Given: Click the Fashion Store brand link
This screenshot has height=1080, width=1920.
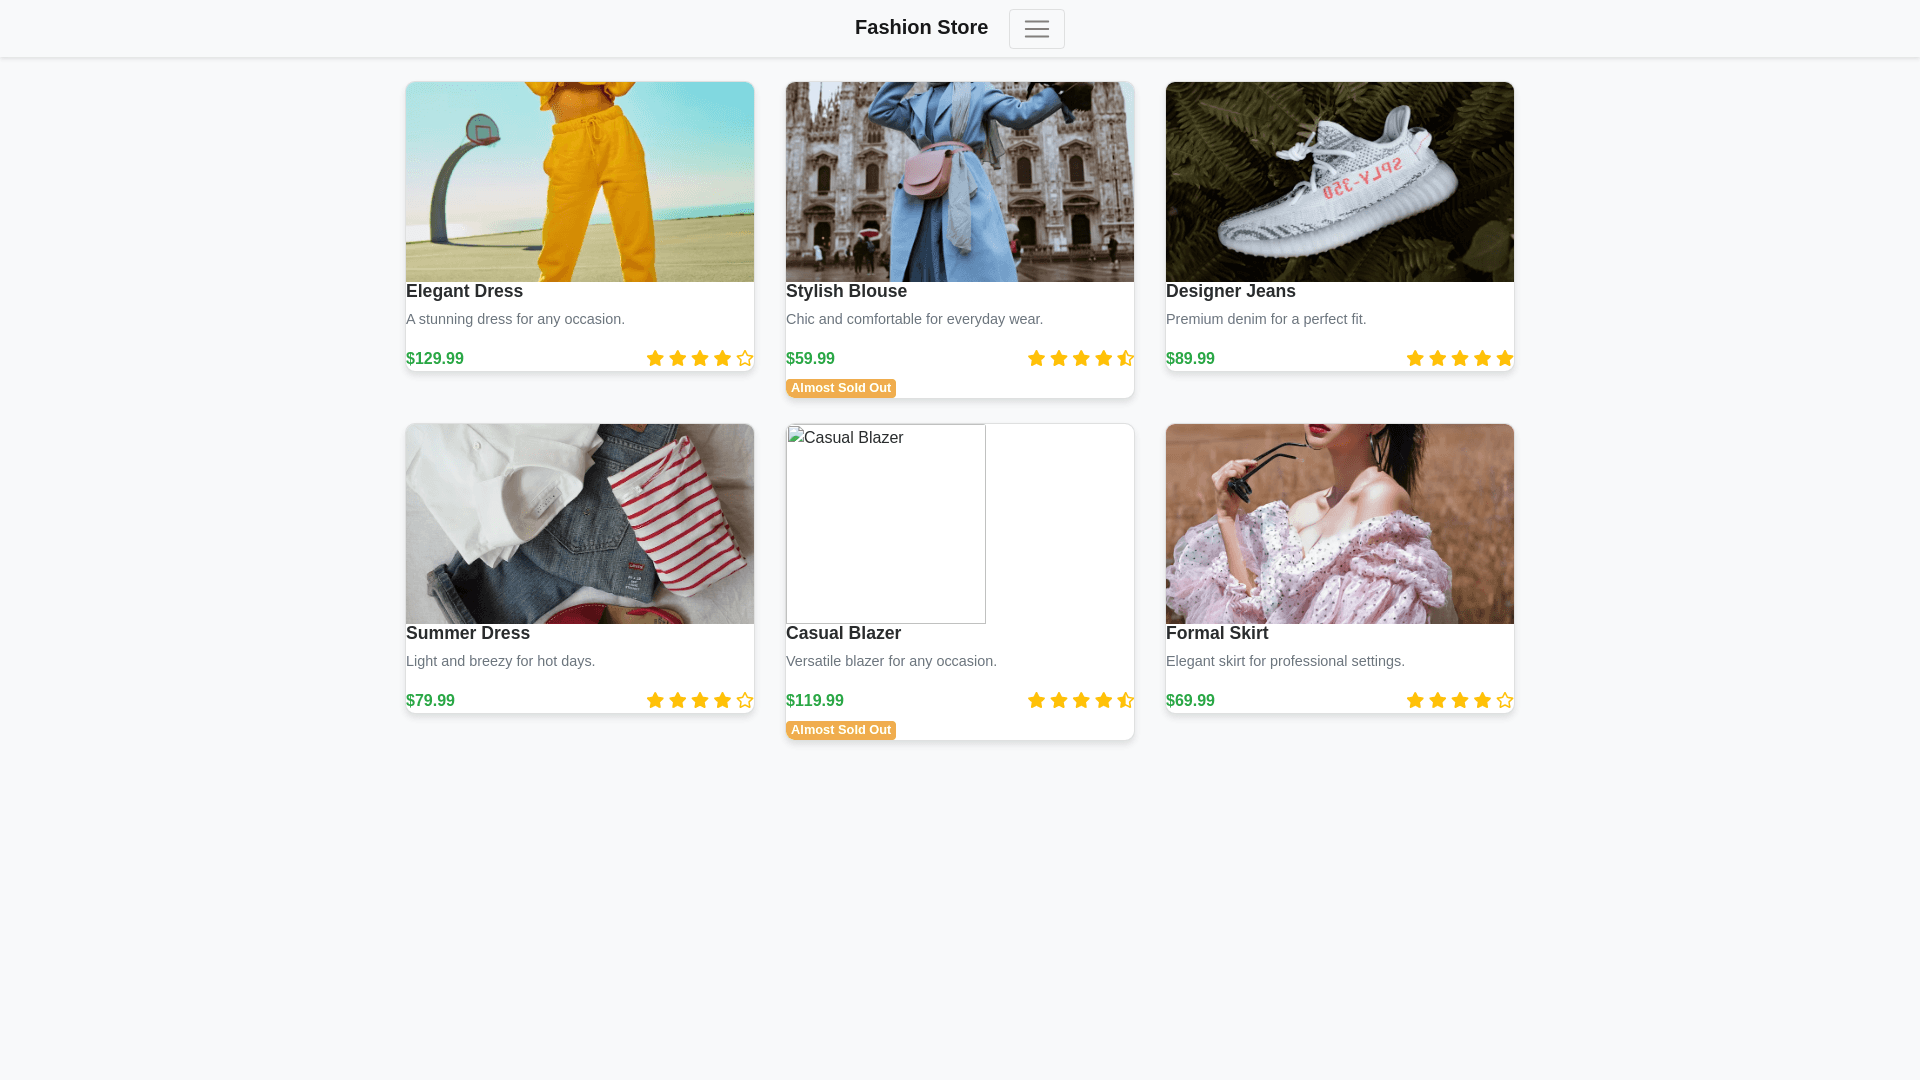Looking at the screenshot, I should coord(921,28).
